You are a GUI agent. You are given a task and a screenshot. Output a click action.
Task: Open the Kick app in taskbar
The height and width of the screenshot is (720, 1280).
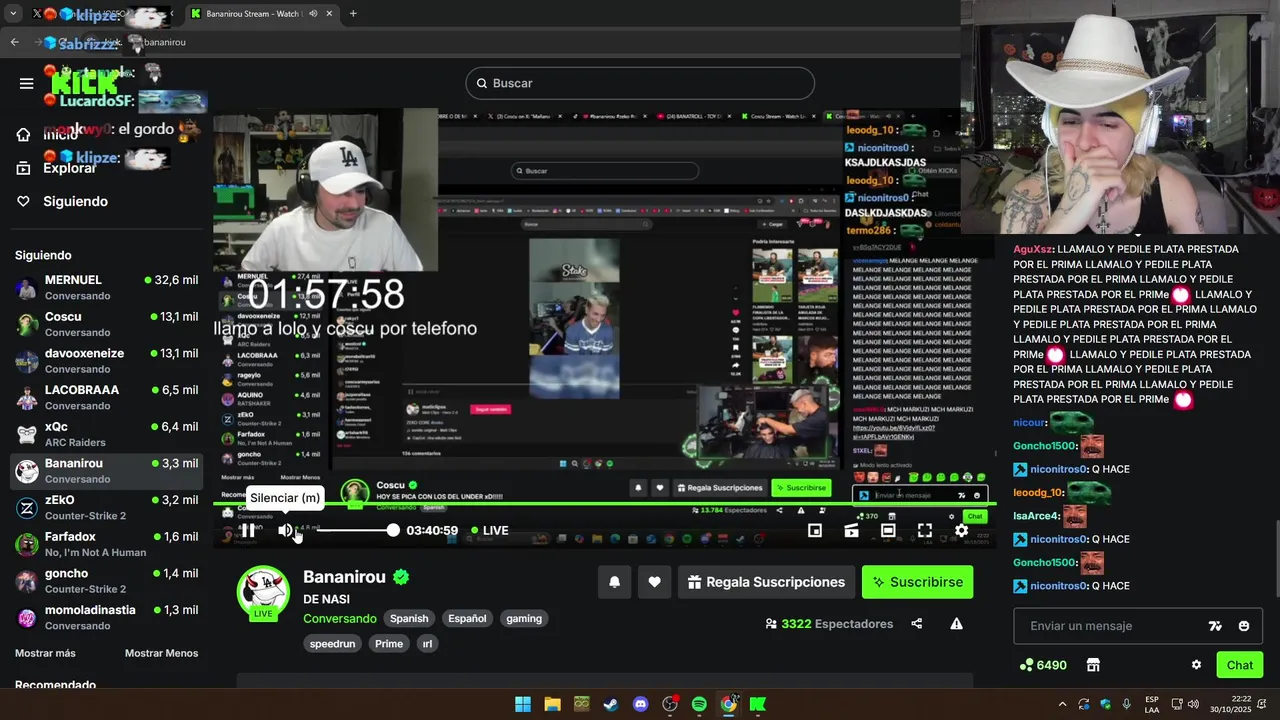click(x=758, y=704)
